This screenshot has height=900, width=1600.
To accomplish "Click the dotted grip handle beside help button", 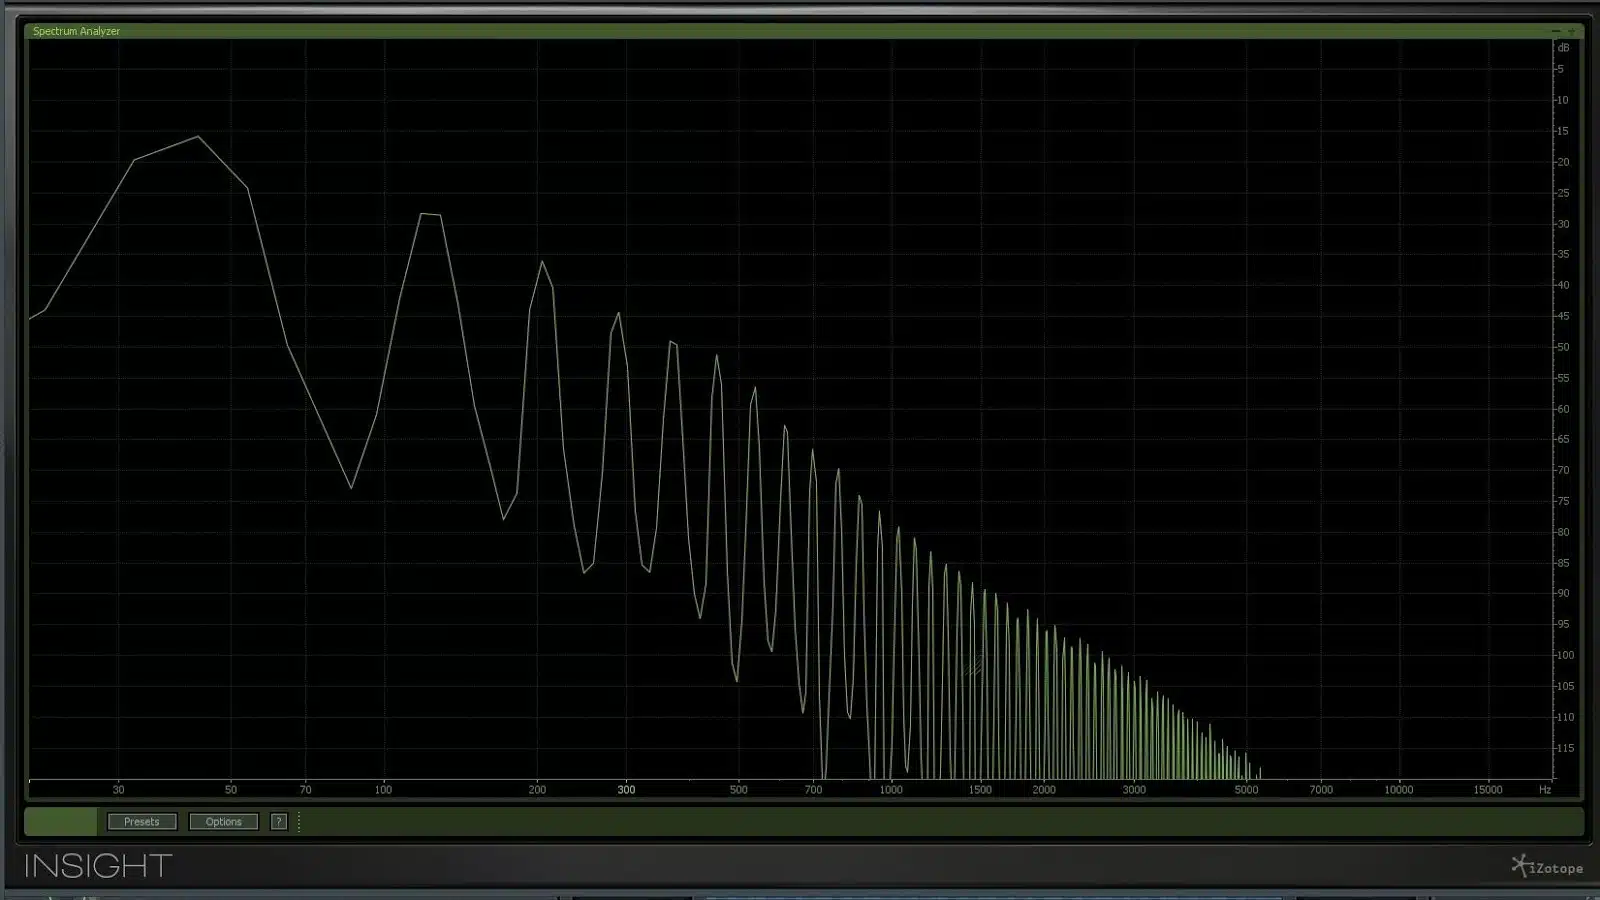I will coord(299,822).
